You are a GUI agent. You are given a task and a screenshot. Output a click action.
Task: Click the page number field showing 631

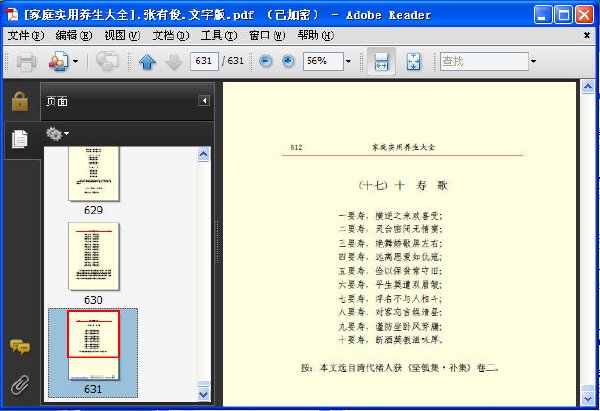pyautogui.click(x=204, y=61)
